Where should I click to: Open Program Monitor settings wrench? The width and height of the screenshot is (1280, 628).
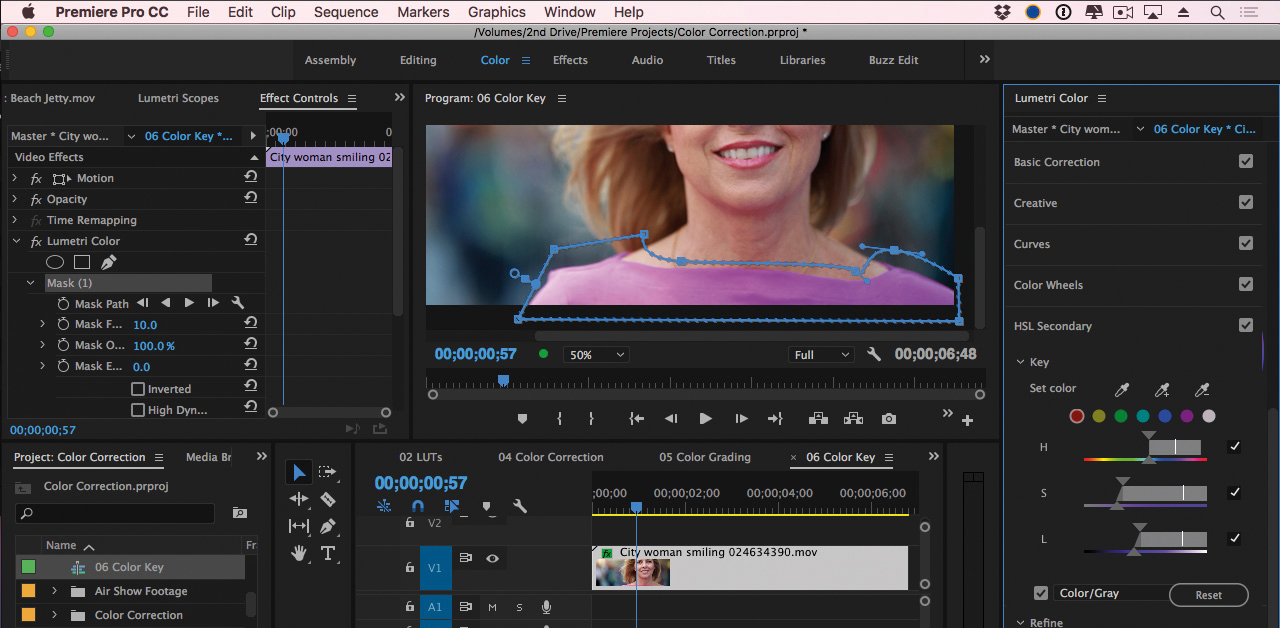874,355
